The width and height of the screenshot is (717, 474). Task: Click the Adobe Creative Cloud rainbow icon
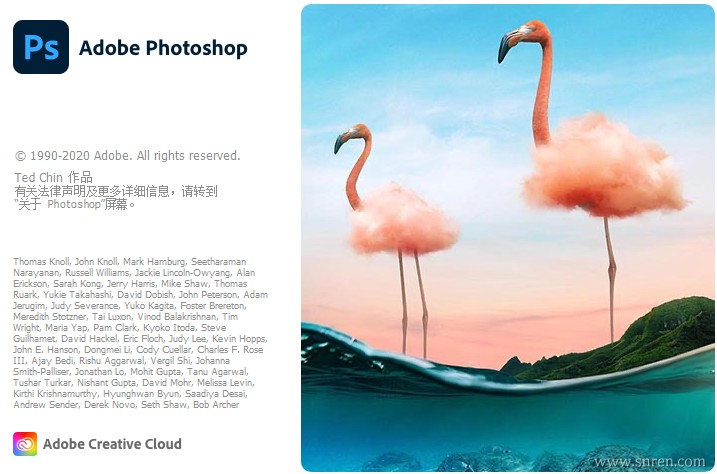tap(25, 444)
